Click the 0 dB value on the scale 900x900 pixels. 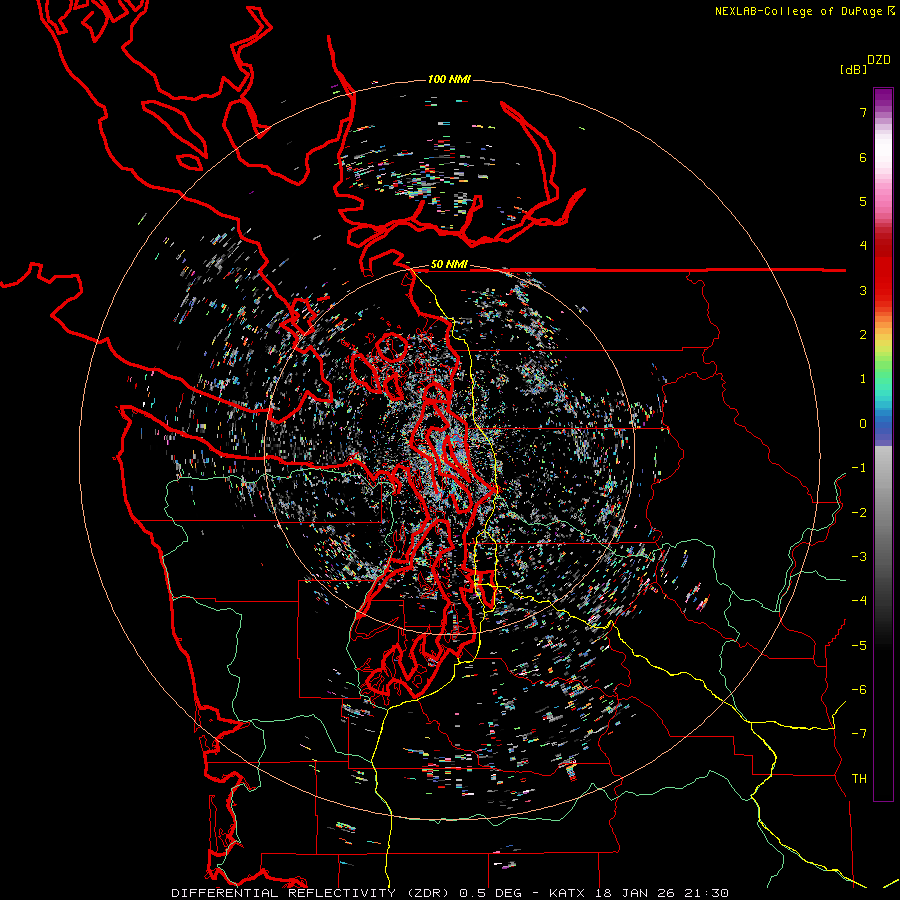pos(863,424)
